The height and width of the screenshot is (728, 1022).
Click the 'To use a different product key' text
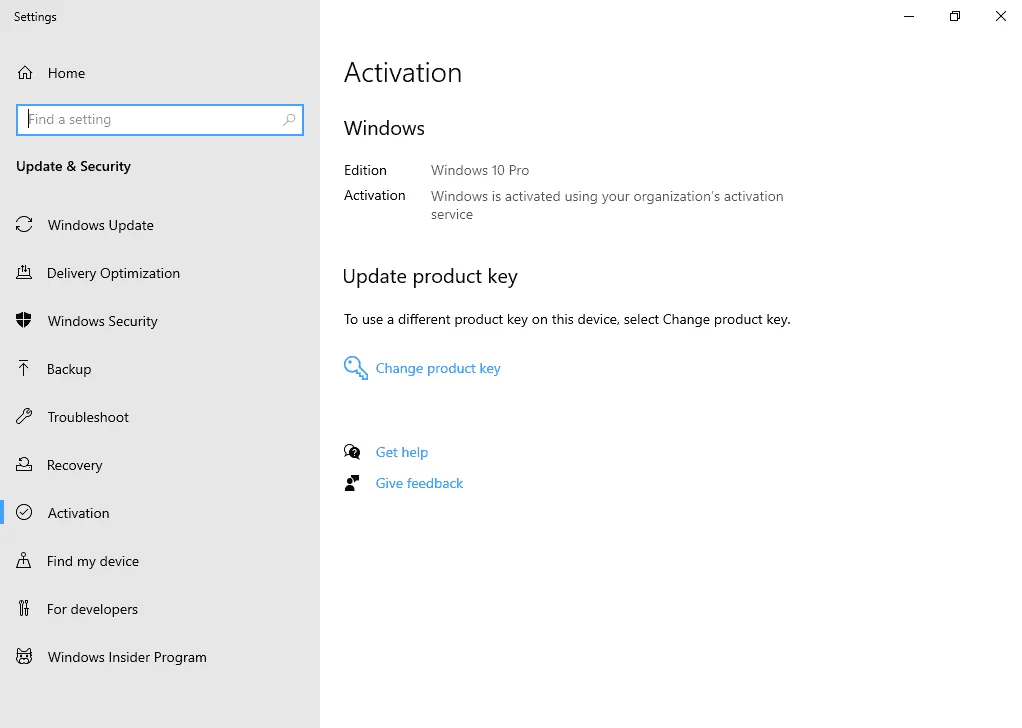pos(567,319)
